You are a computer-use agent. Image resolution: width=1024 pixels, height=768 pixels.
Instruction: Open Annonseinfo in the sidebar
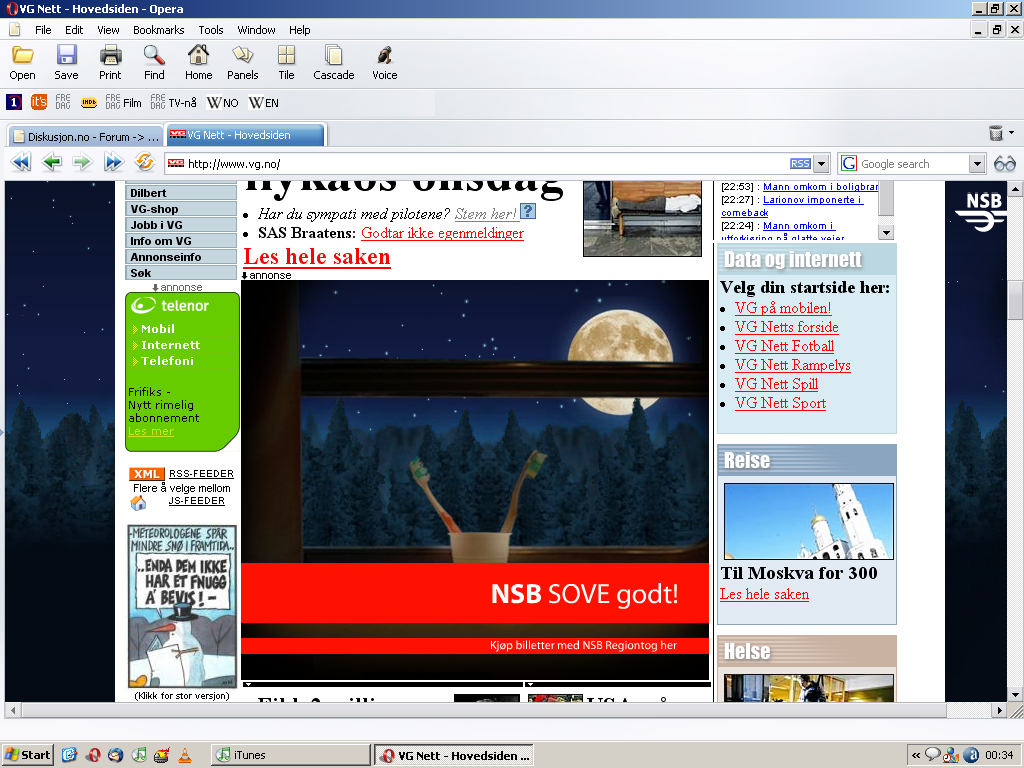181,257
